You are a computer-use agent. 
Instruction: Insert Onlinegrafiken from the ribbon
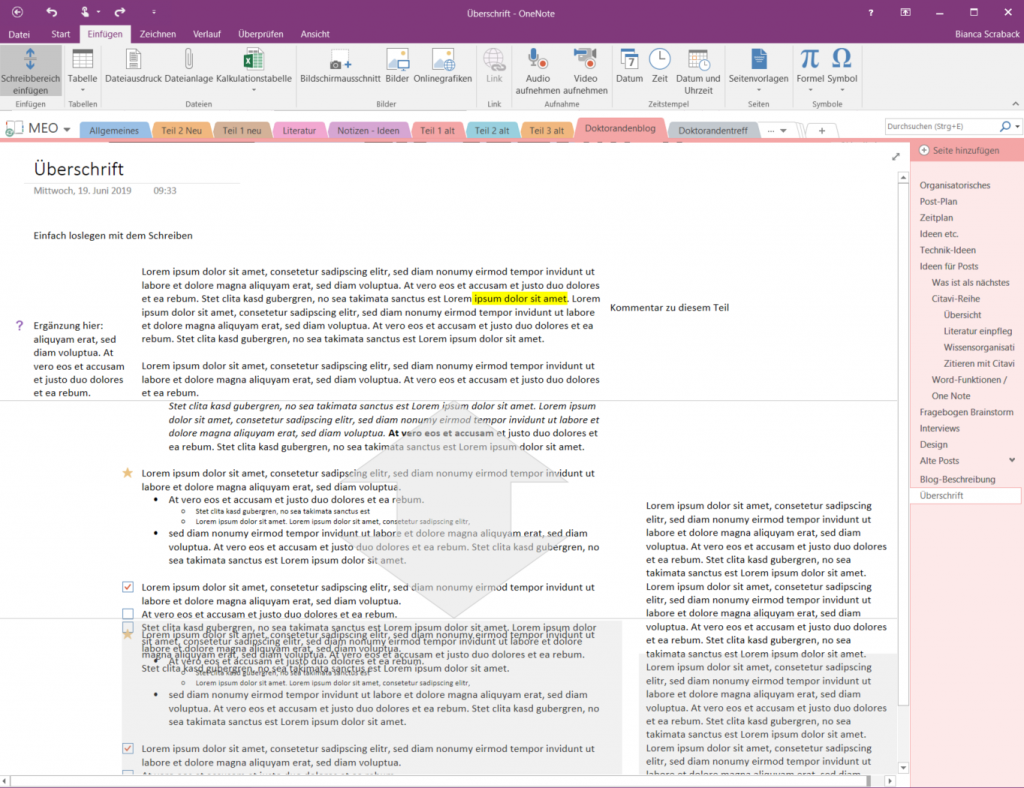[x=443, y=65]
